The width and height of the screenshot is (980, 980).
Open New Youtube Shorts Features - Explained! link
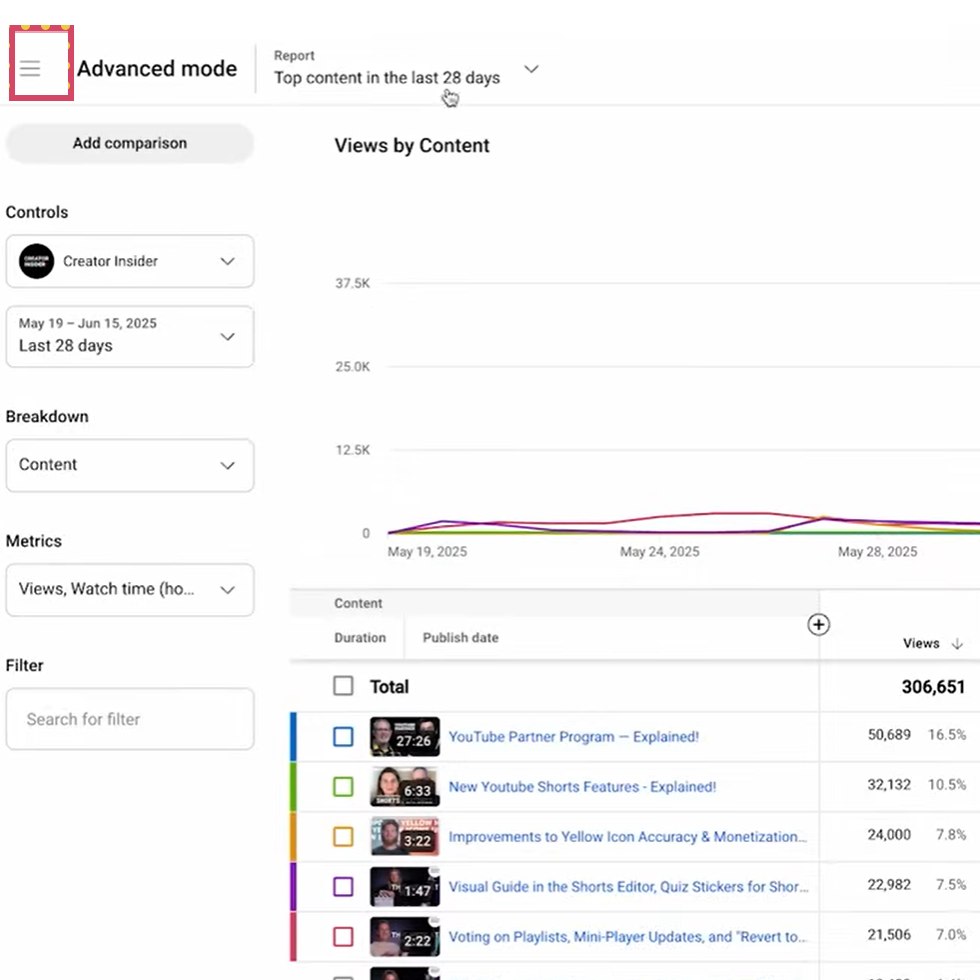click(582, 787)
